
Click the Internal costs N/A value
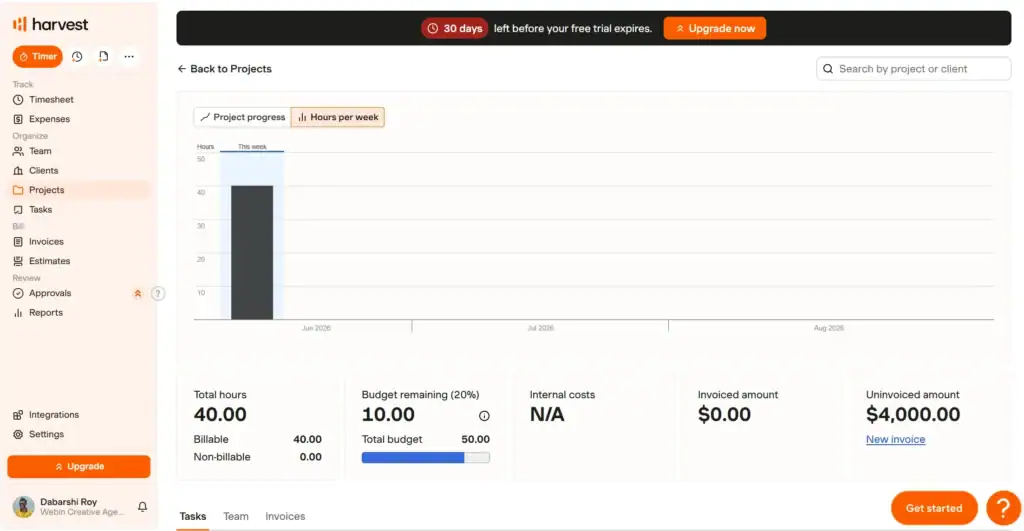coord(547,414)
